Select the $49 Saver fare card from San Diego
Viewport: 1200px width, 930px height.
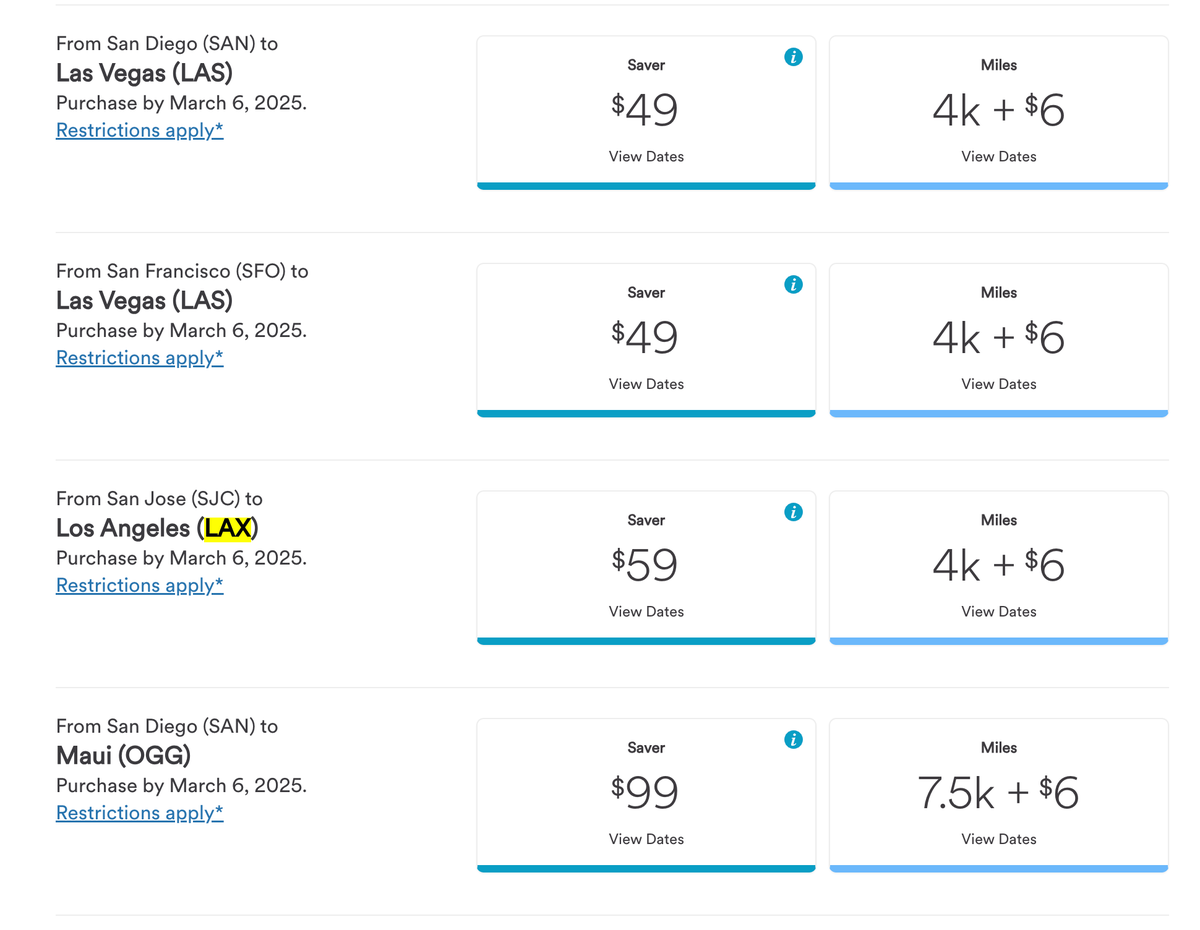click(645, 110)
